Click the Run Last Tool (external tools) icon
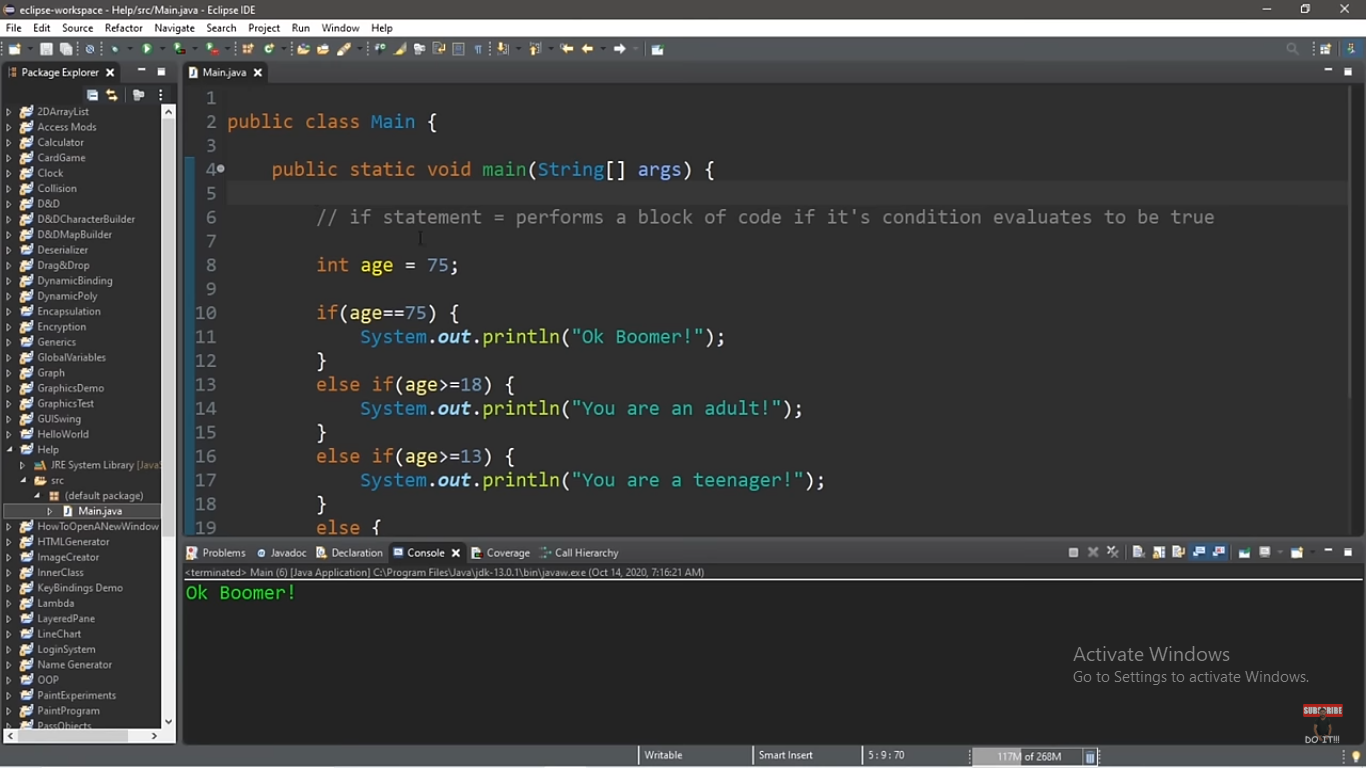The image size is (1366, 768). point(212,49)
